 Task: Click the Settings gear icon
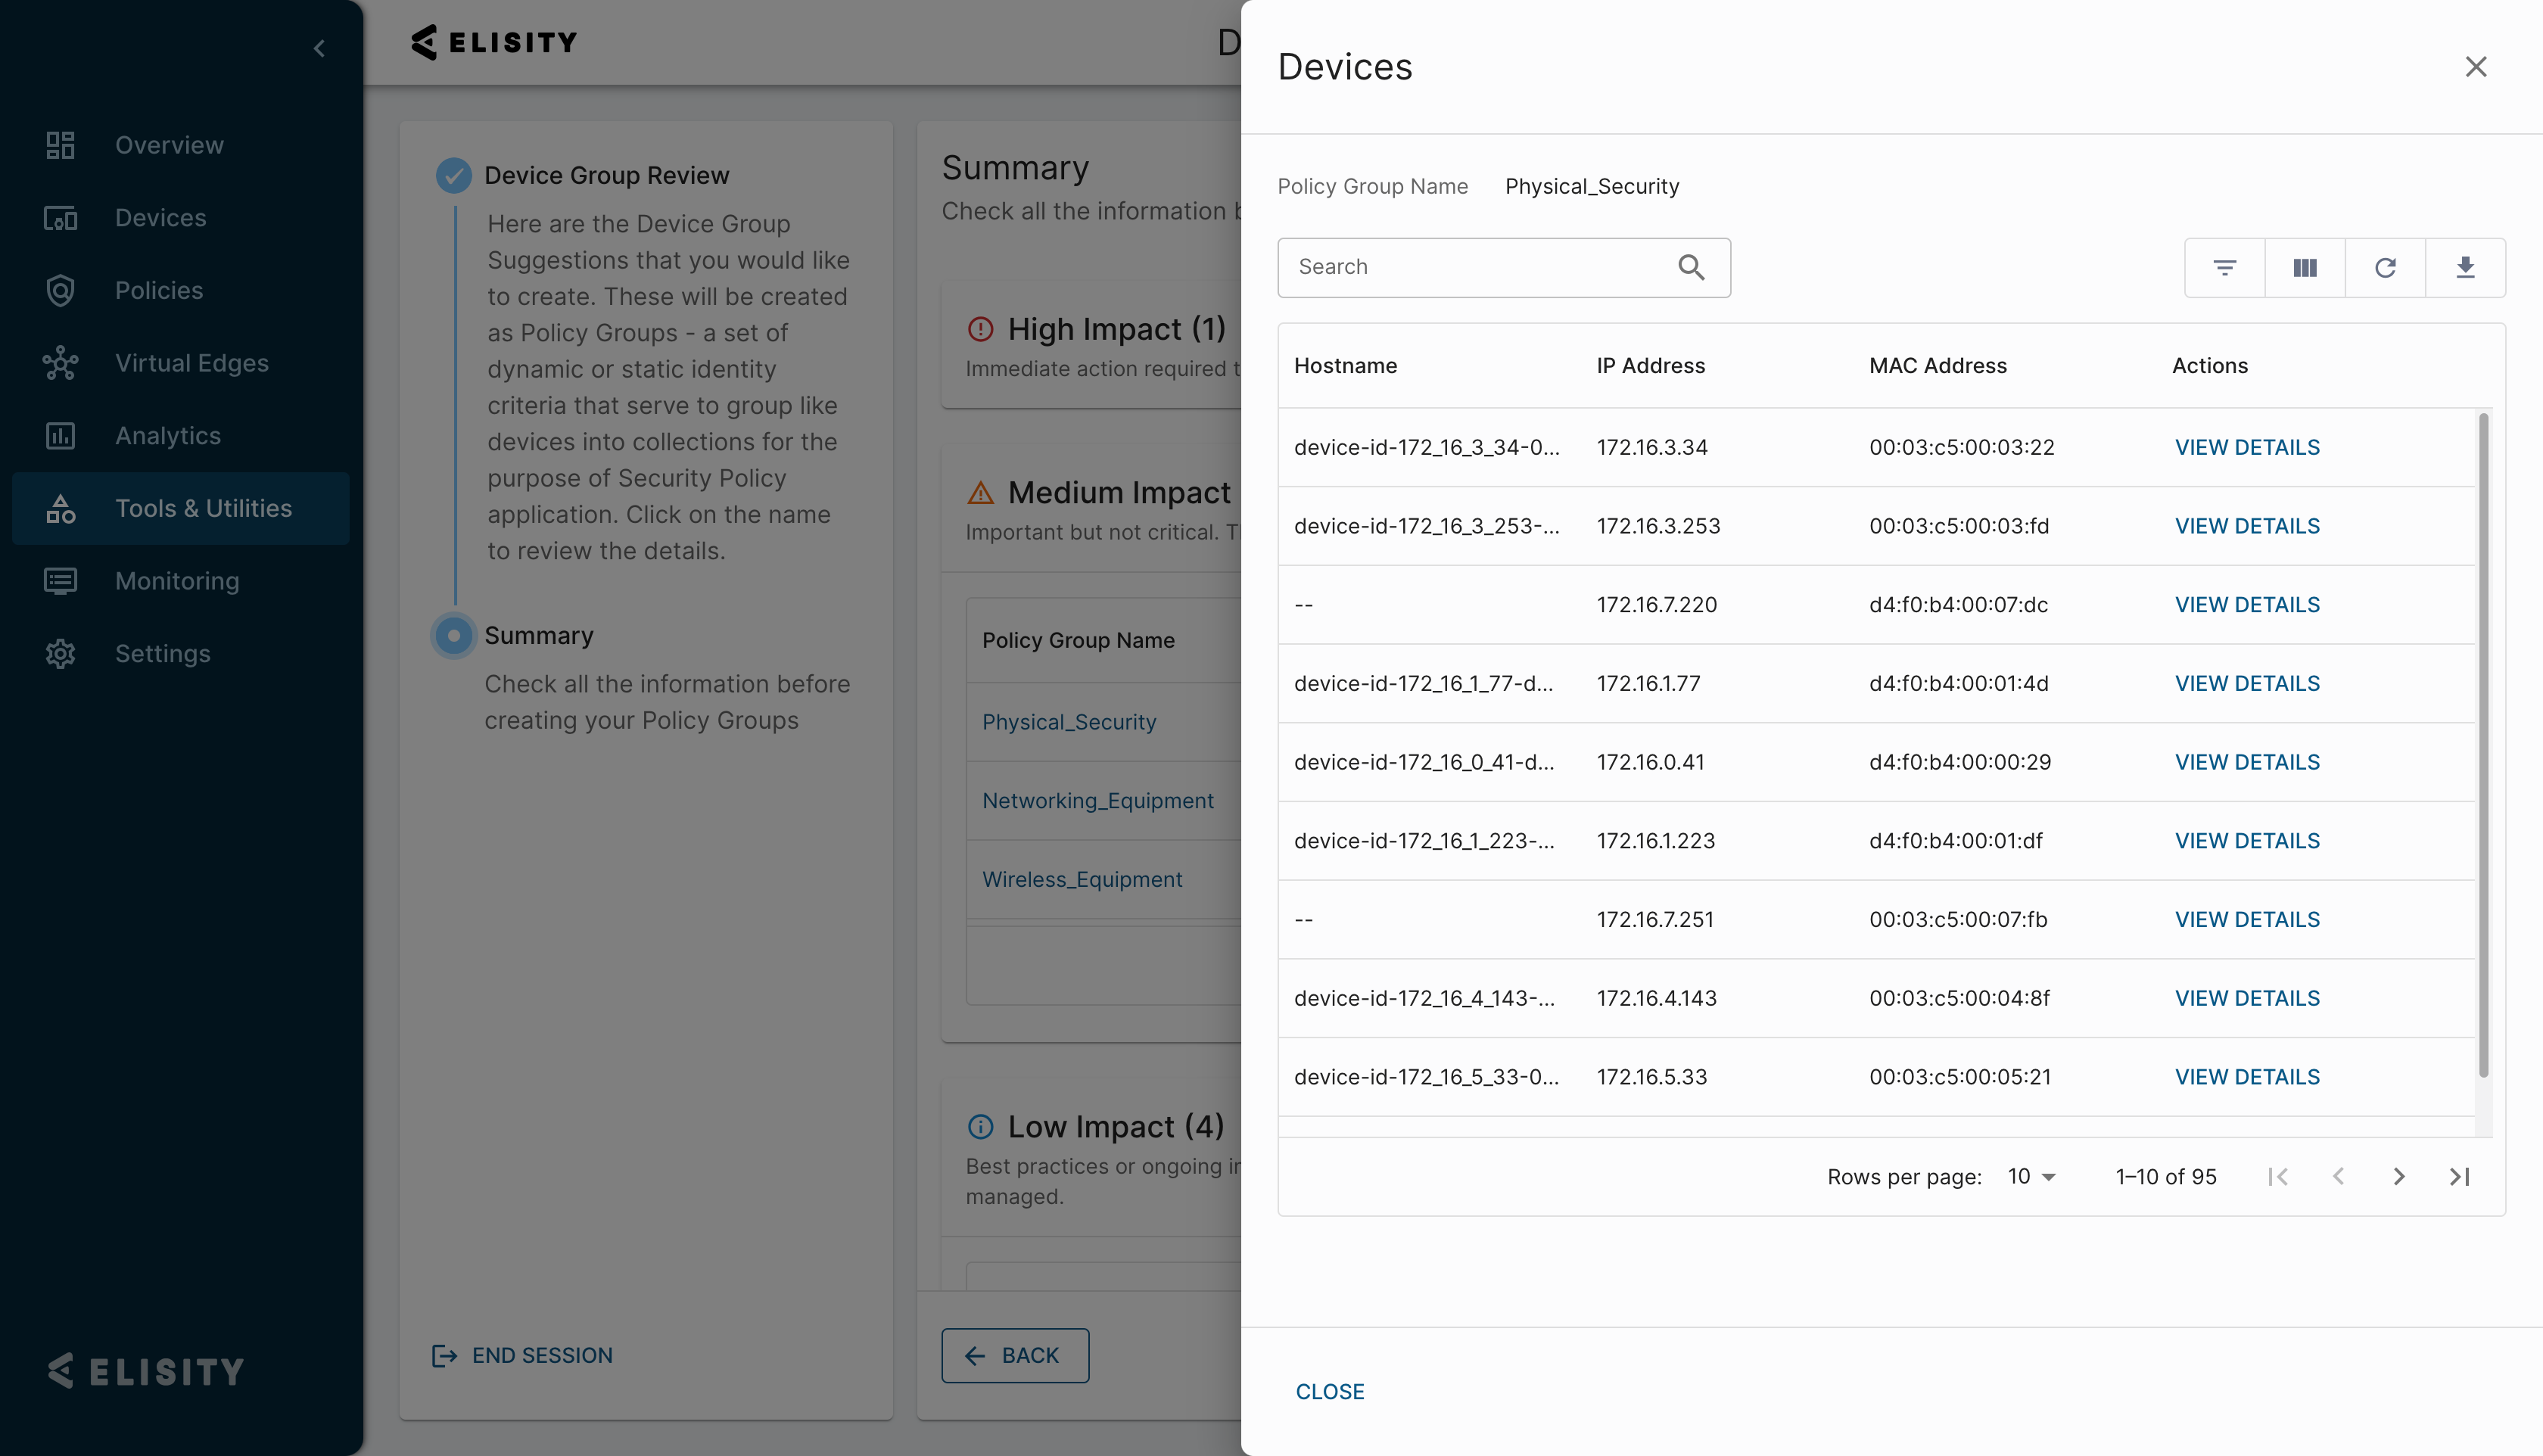pyautogui.click(x=60, y=654)
